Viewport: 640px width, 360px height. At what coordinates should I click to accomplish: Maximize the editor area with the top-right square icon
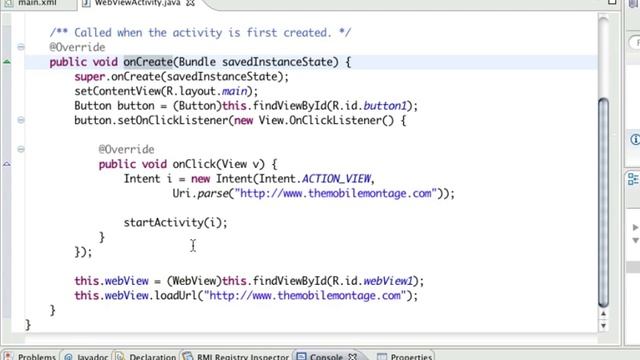(x=612, y=2)
